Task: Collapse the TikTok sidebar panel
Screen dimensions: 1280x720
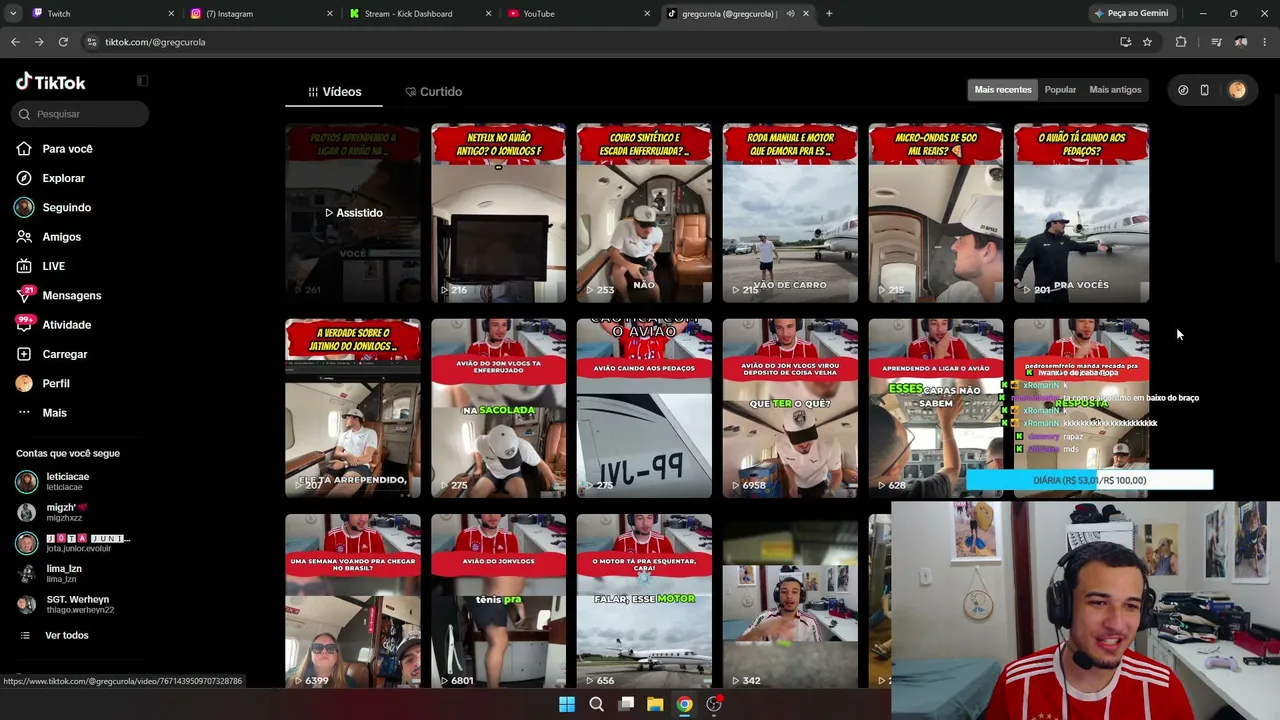Action: (142, 81)
